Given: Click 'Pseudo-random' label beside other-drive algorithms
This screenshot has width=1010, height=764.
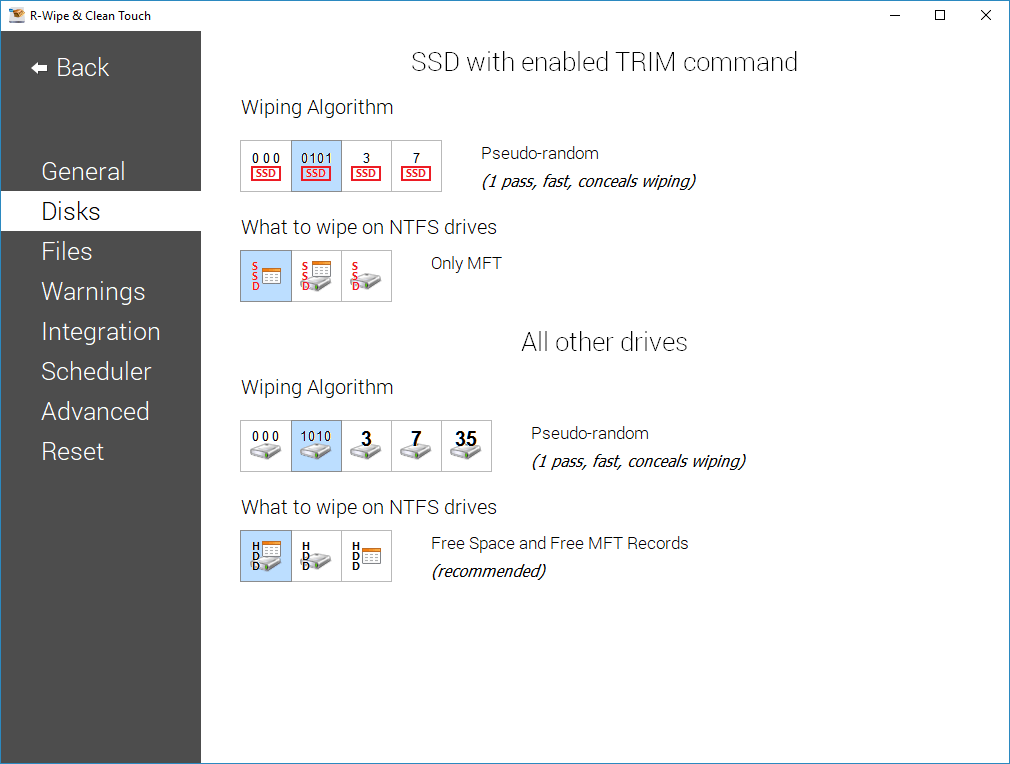Looking at the screenshot, I should pyautogui.click(x=589, y=434).
